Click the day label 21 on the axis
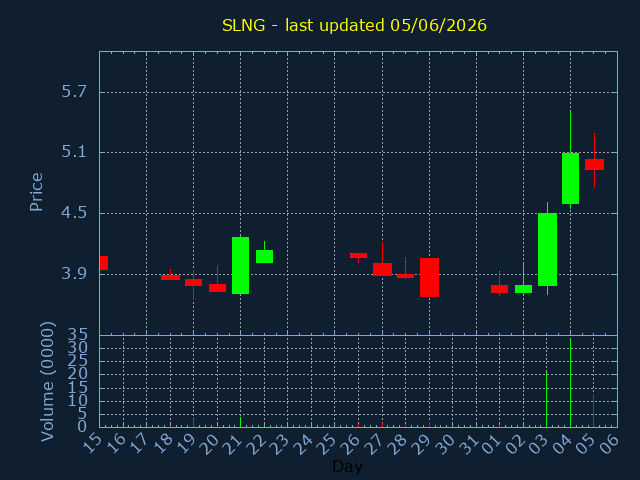 [236, 444]
